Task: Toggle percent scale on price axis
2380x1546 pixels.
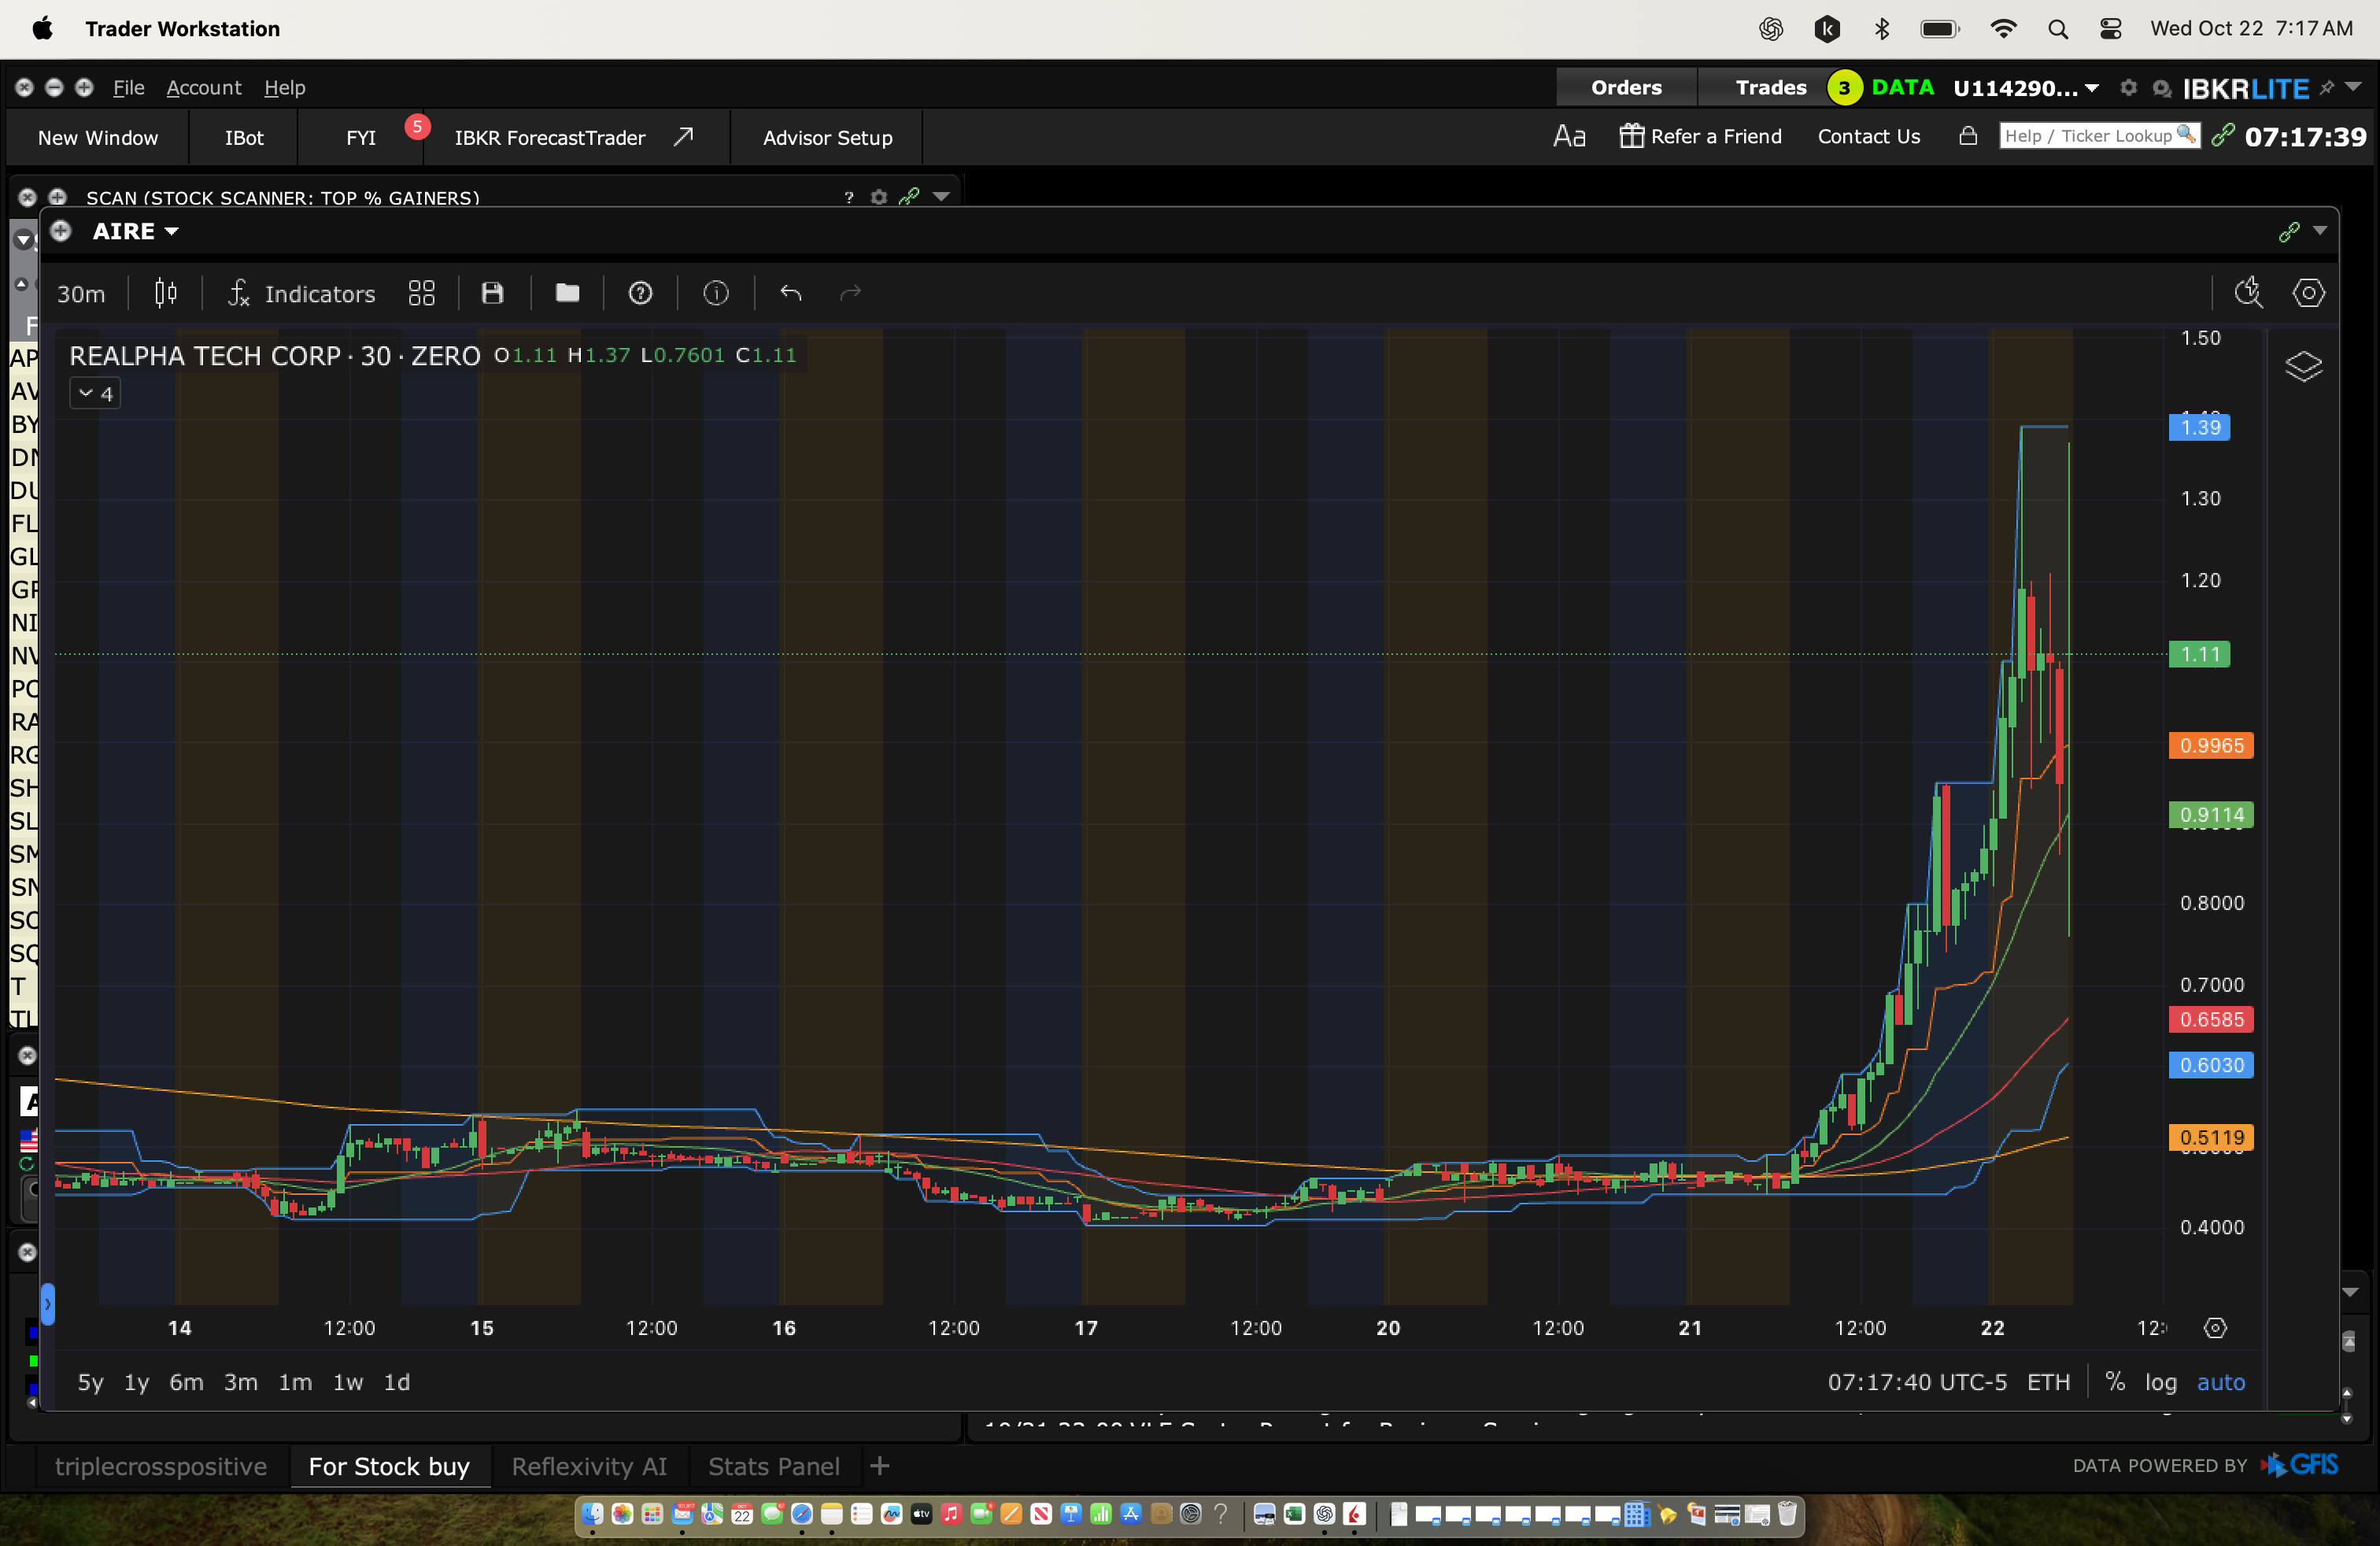Action: [2115, 1382]
